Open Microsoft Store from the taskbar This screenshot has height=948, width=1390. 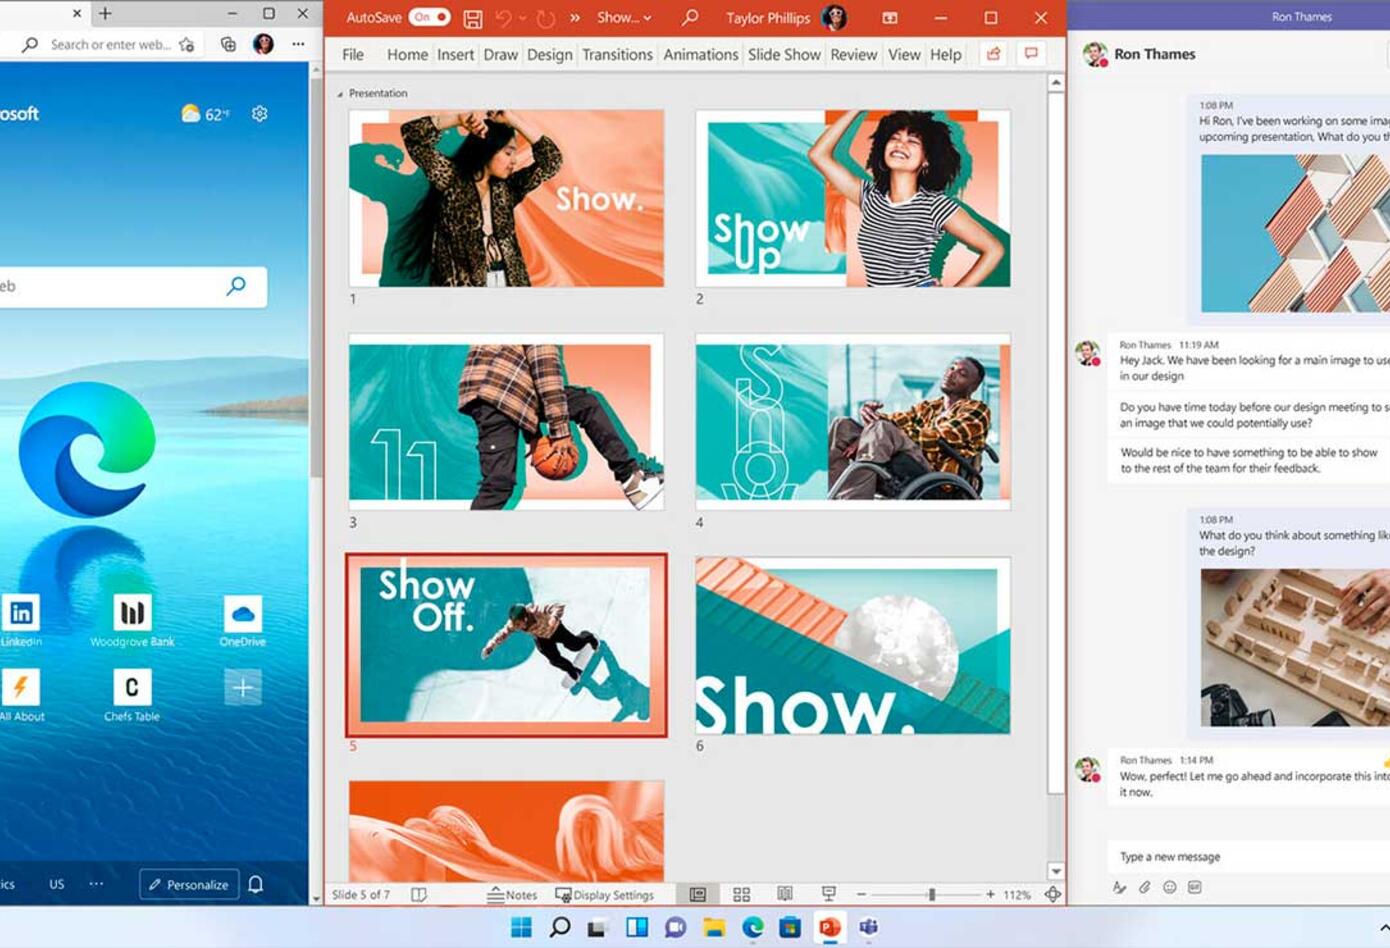[x=790, y=927]
